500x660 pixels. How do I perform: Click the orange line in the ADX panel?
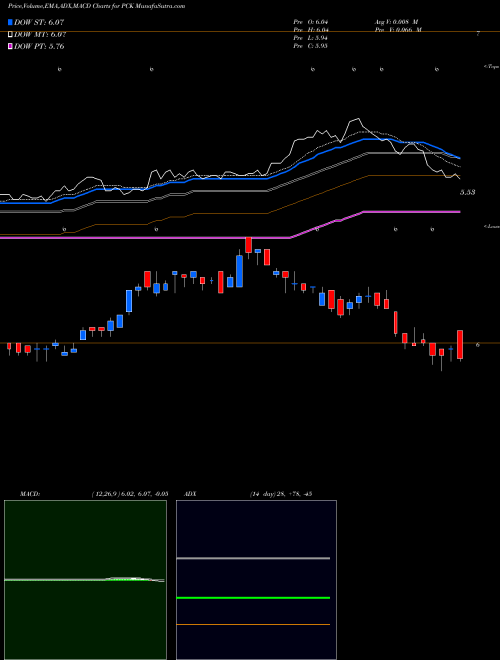[x=253, y=625]
